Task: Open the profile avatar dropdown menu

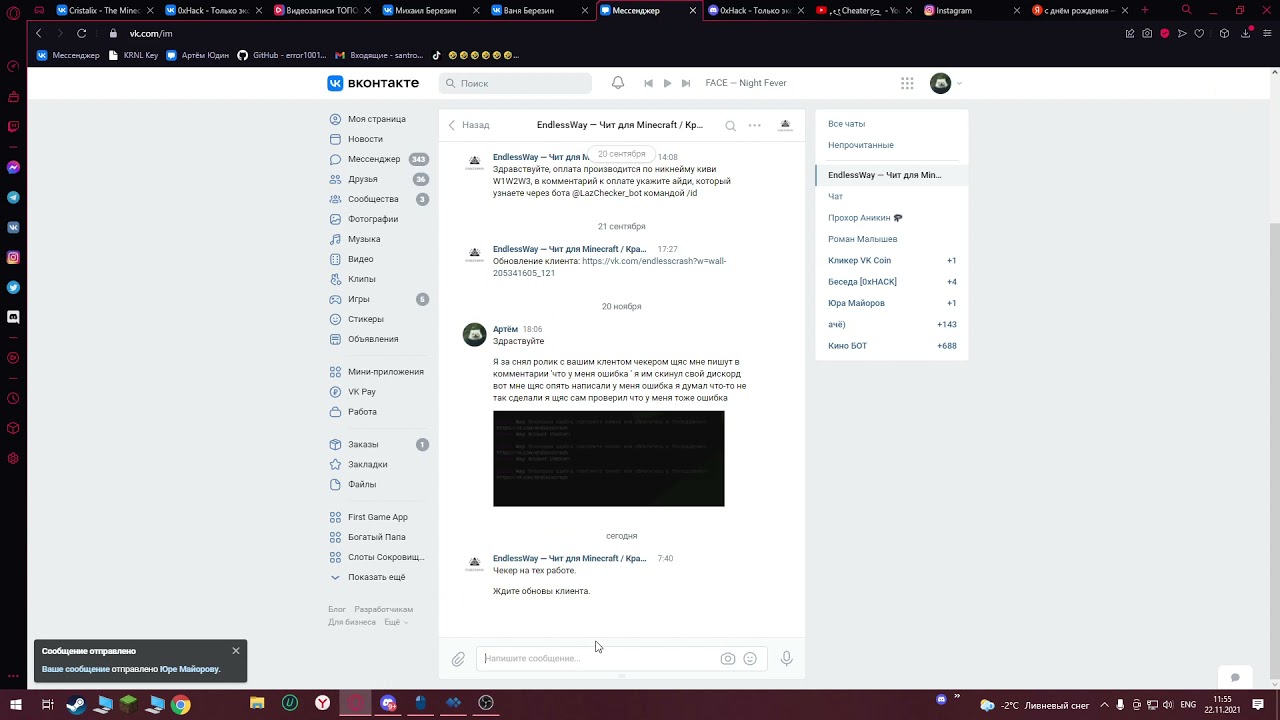Action: click(945, 83)
